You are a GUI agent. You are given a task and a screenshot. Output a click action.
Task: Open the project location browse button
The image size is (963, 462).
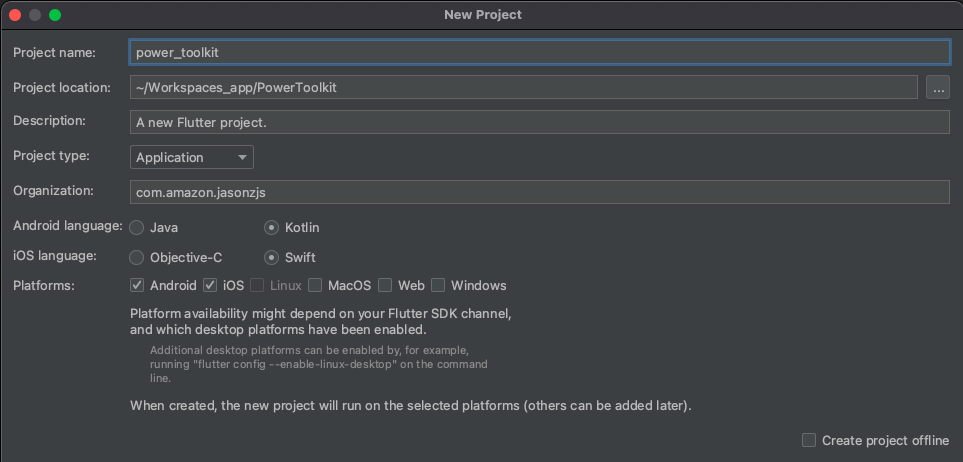coord(938,87)
